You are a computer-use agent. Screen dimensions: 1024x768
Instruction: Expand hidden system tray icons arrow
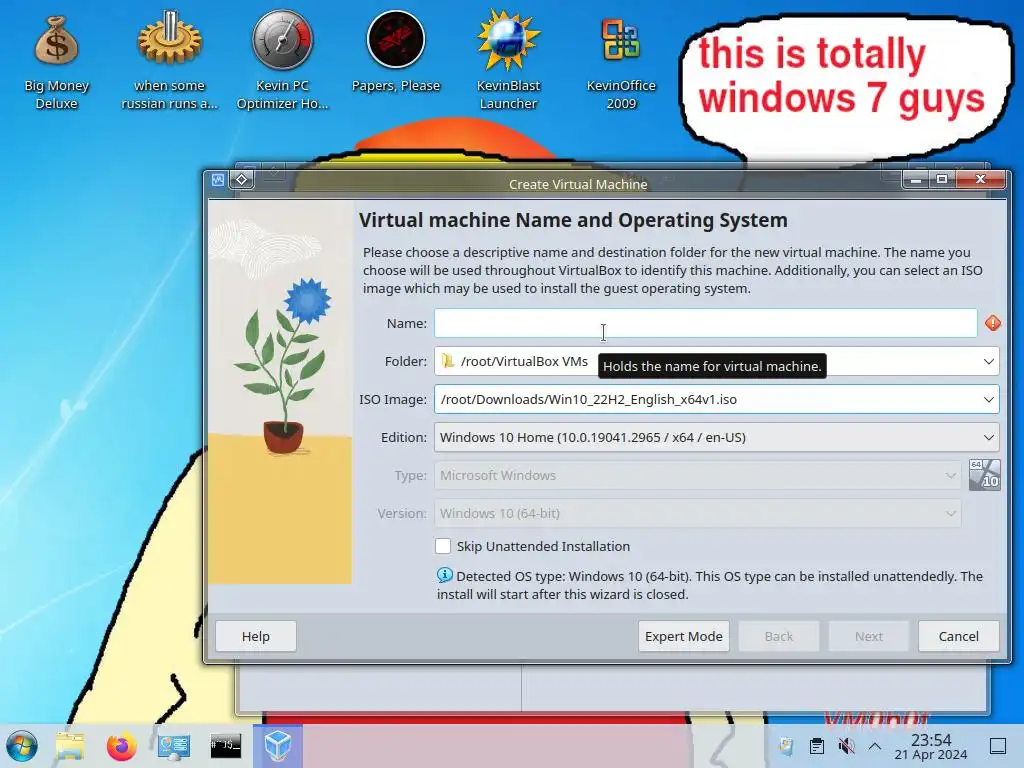click(875, 746)
